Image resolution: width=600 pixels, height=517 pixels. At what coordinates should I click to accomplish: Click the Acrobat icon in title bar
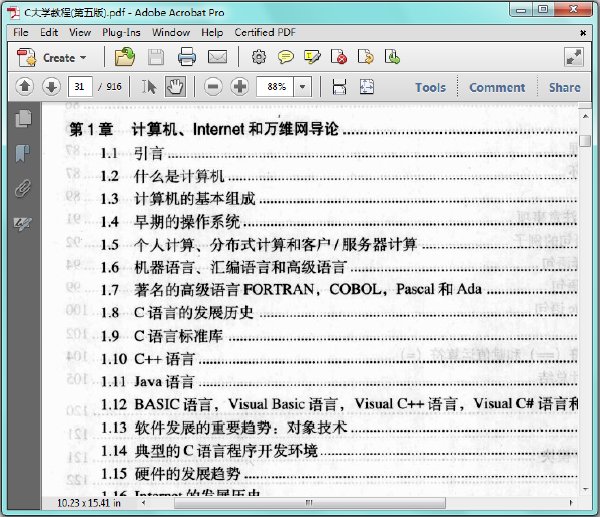(x=14, y=13)
